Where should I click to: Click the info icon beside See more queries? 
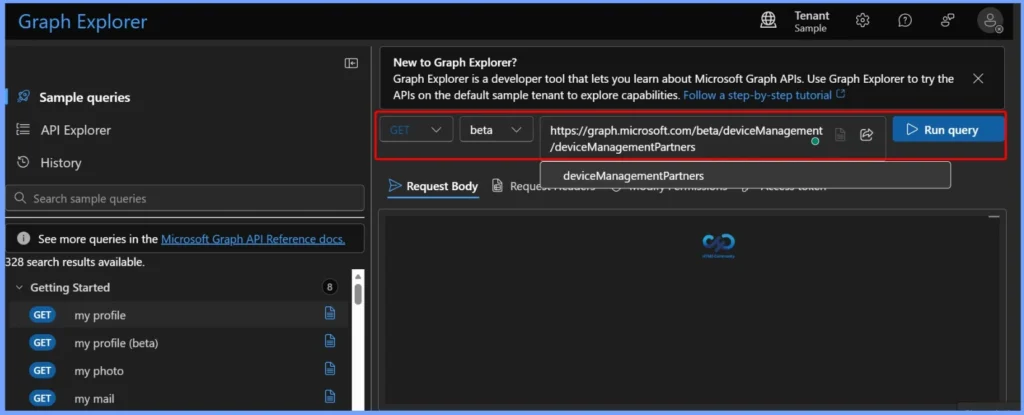[24, 239]
